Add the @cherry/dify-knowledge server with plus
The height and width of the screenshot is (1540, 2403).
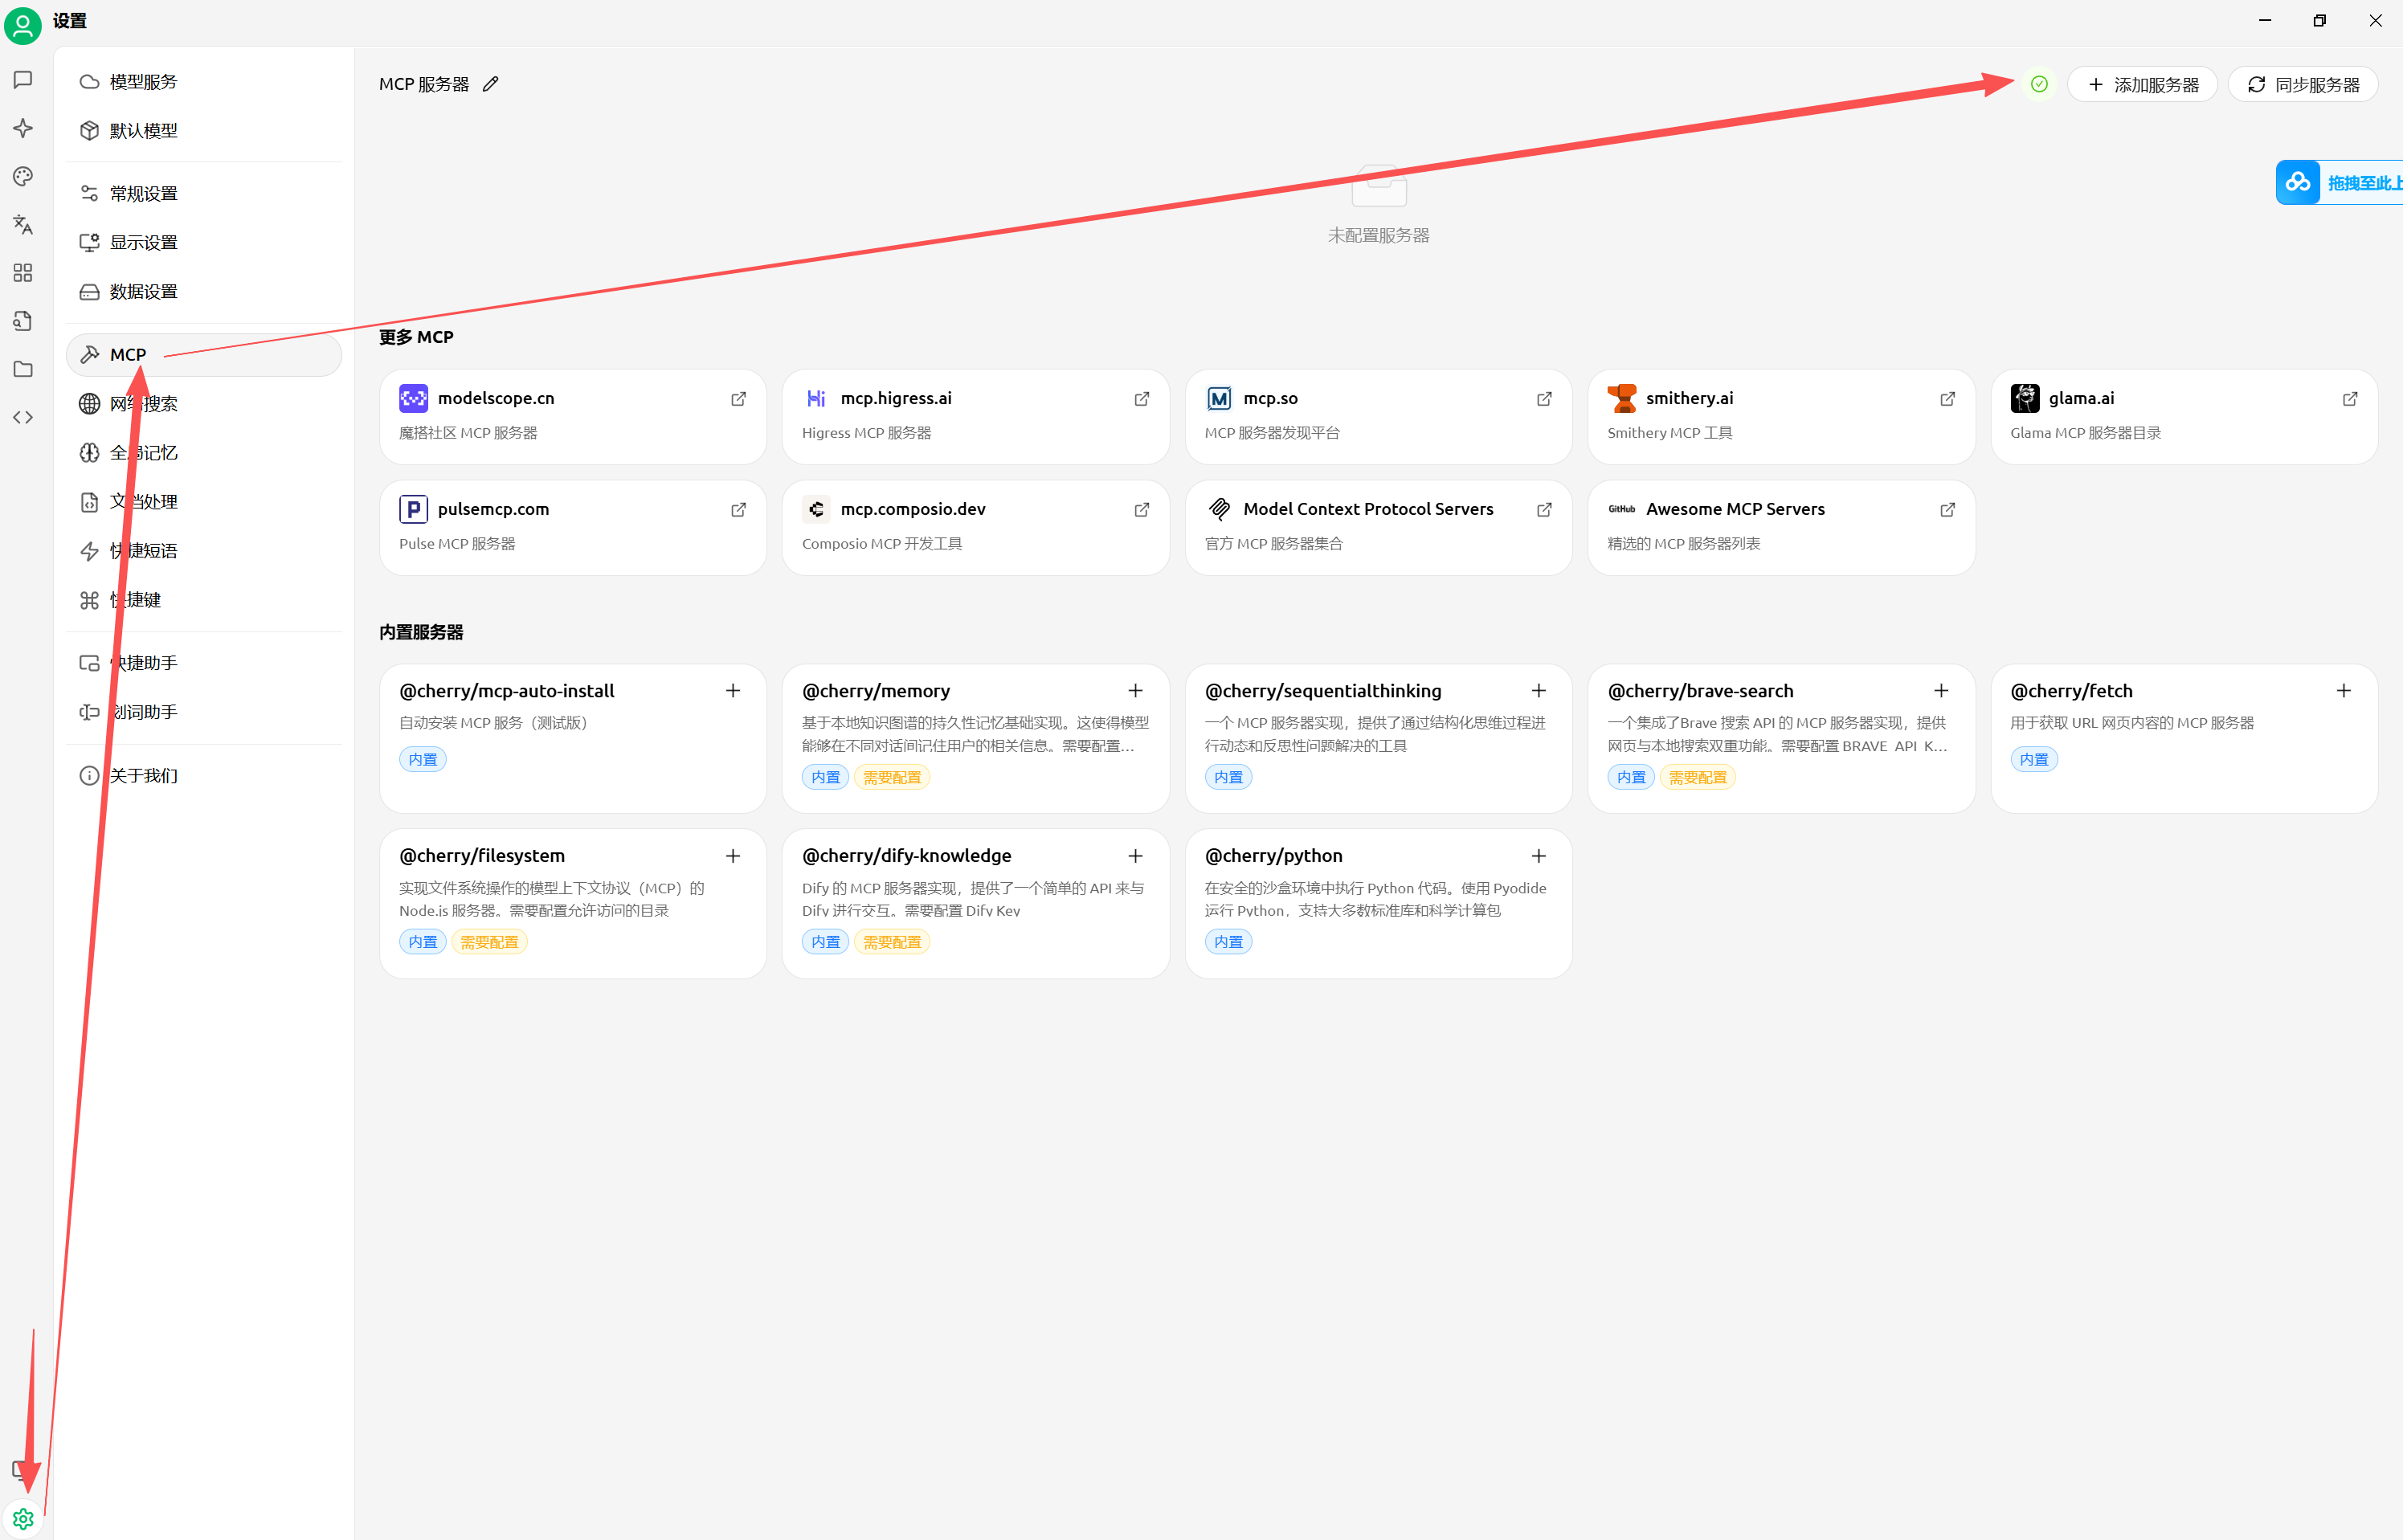[x=1135, y=856]
